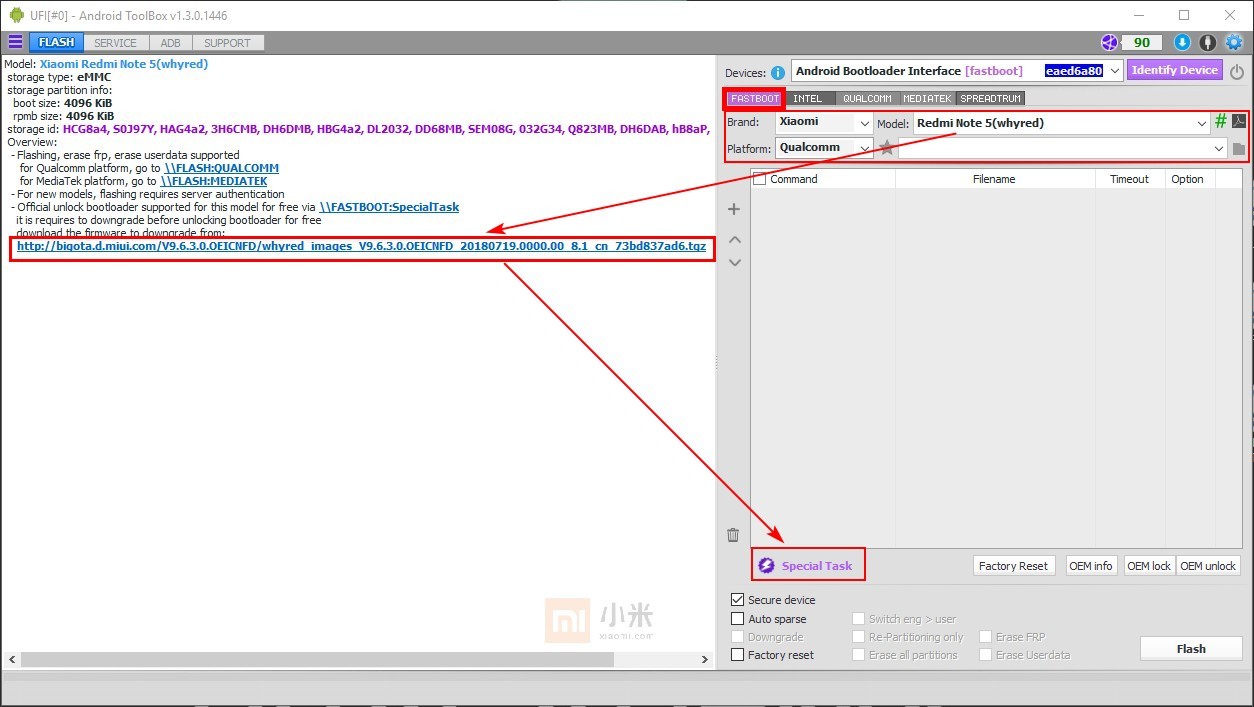Switch to the FLASH main tab

pyautogui.click(x=56, y=43)
